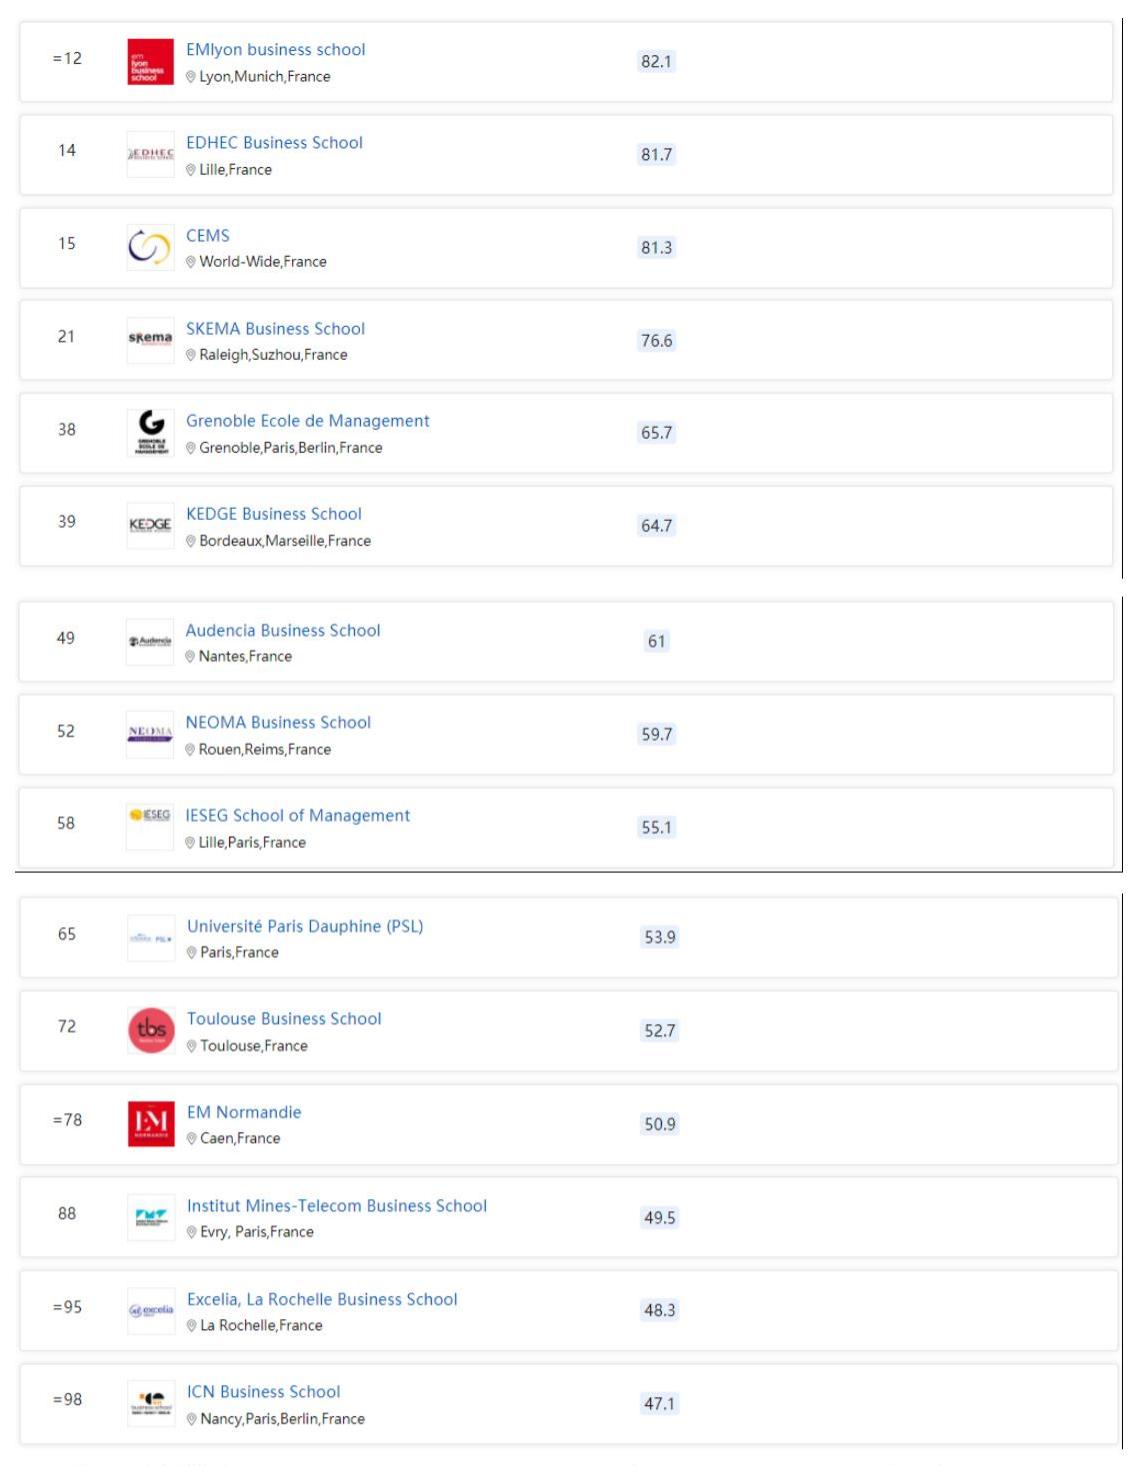Click the 76.6 score for SKEMA

[657, 341]
